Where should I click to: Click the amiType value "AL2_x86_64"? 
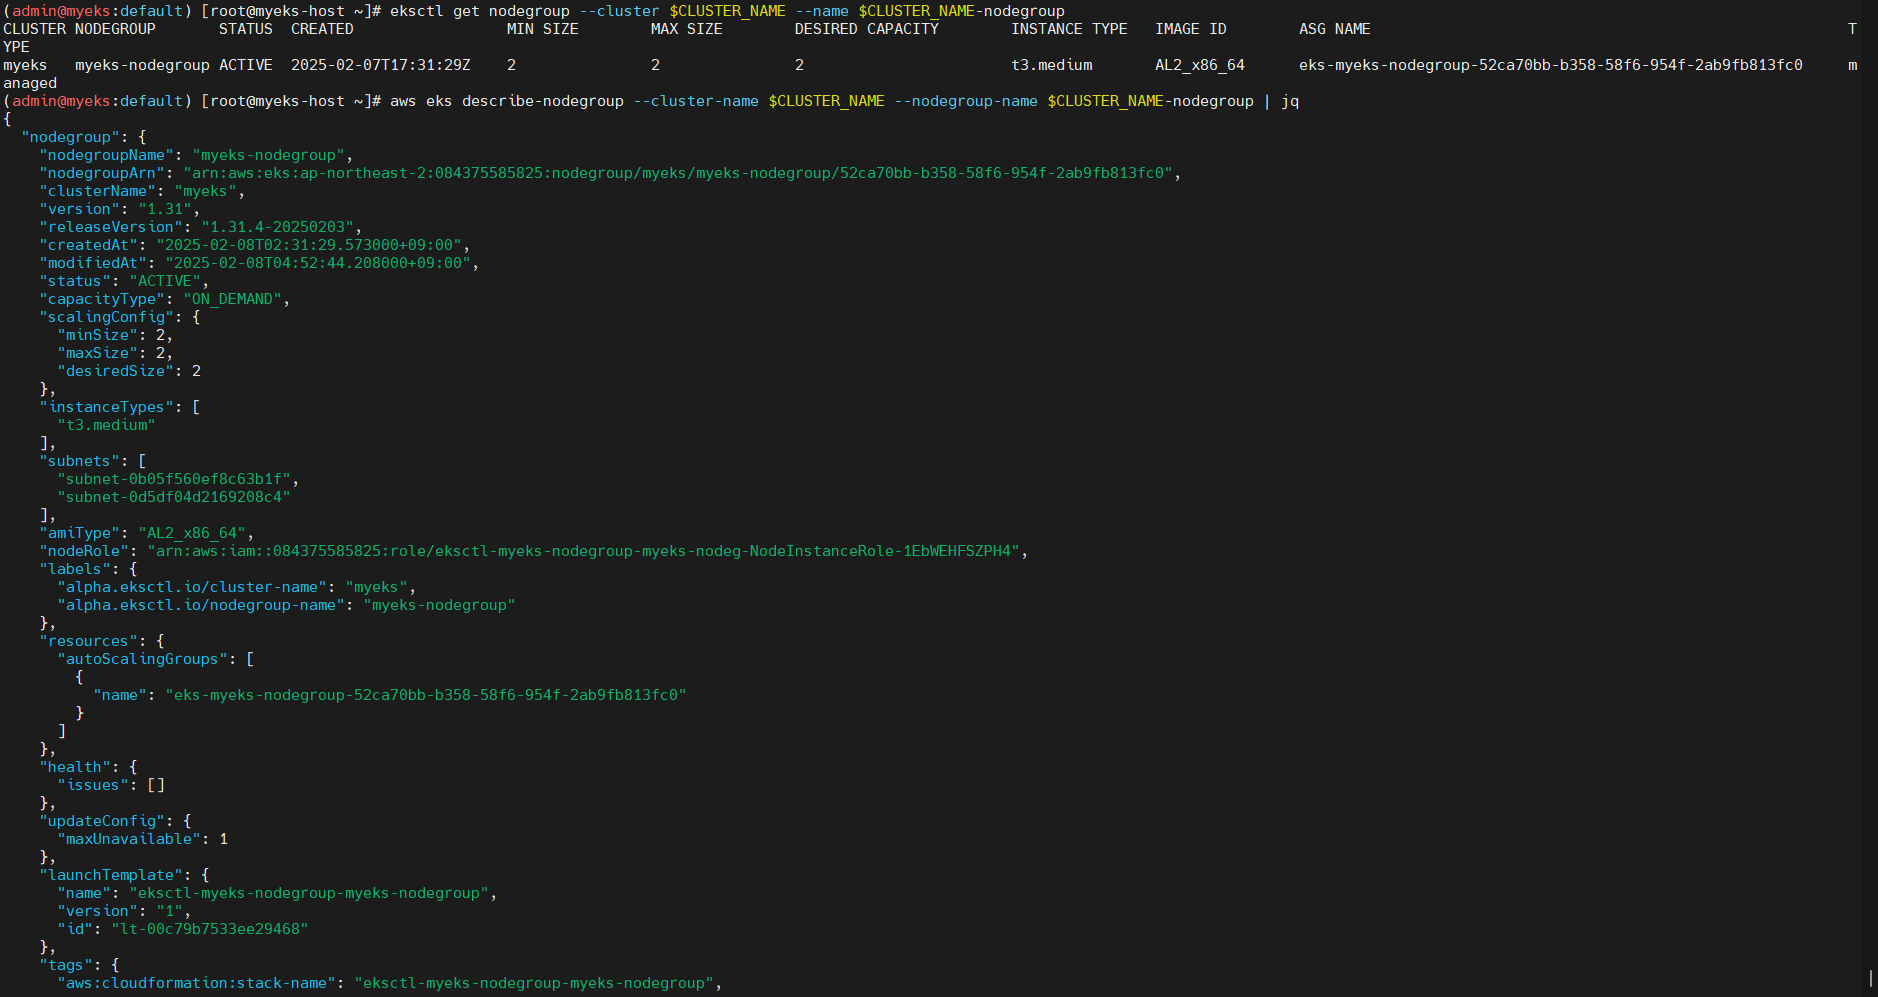[x=192, y=533]
